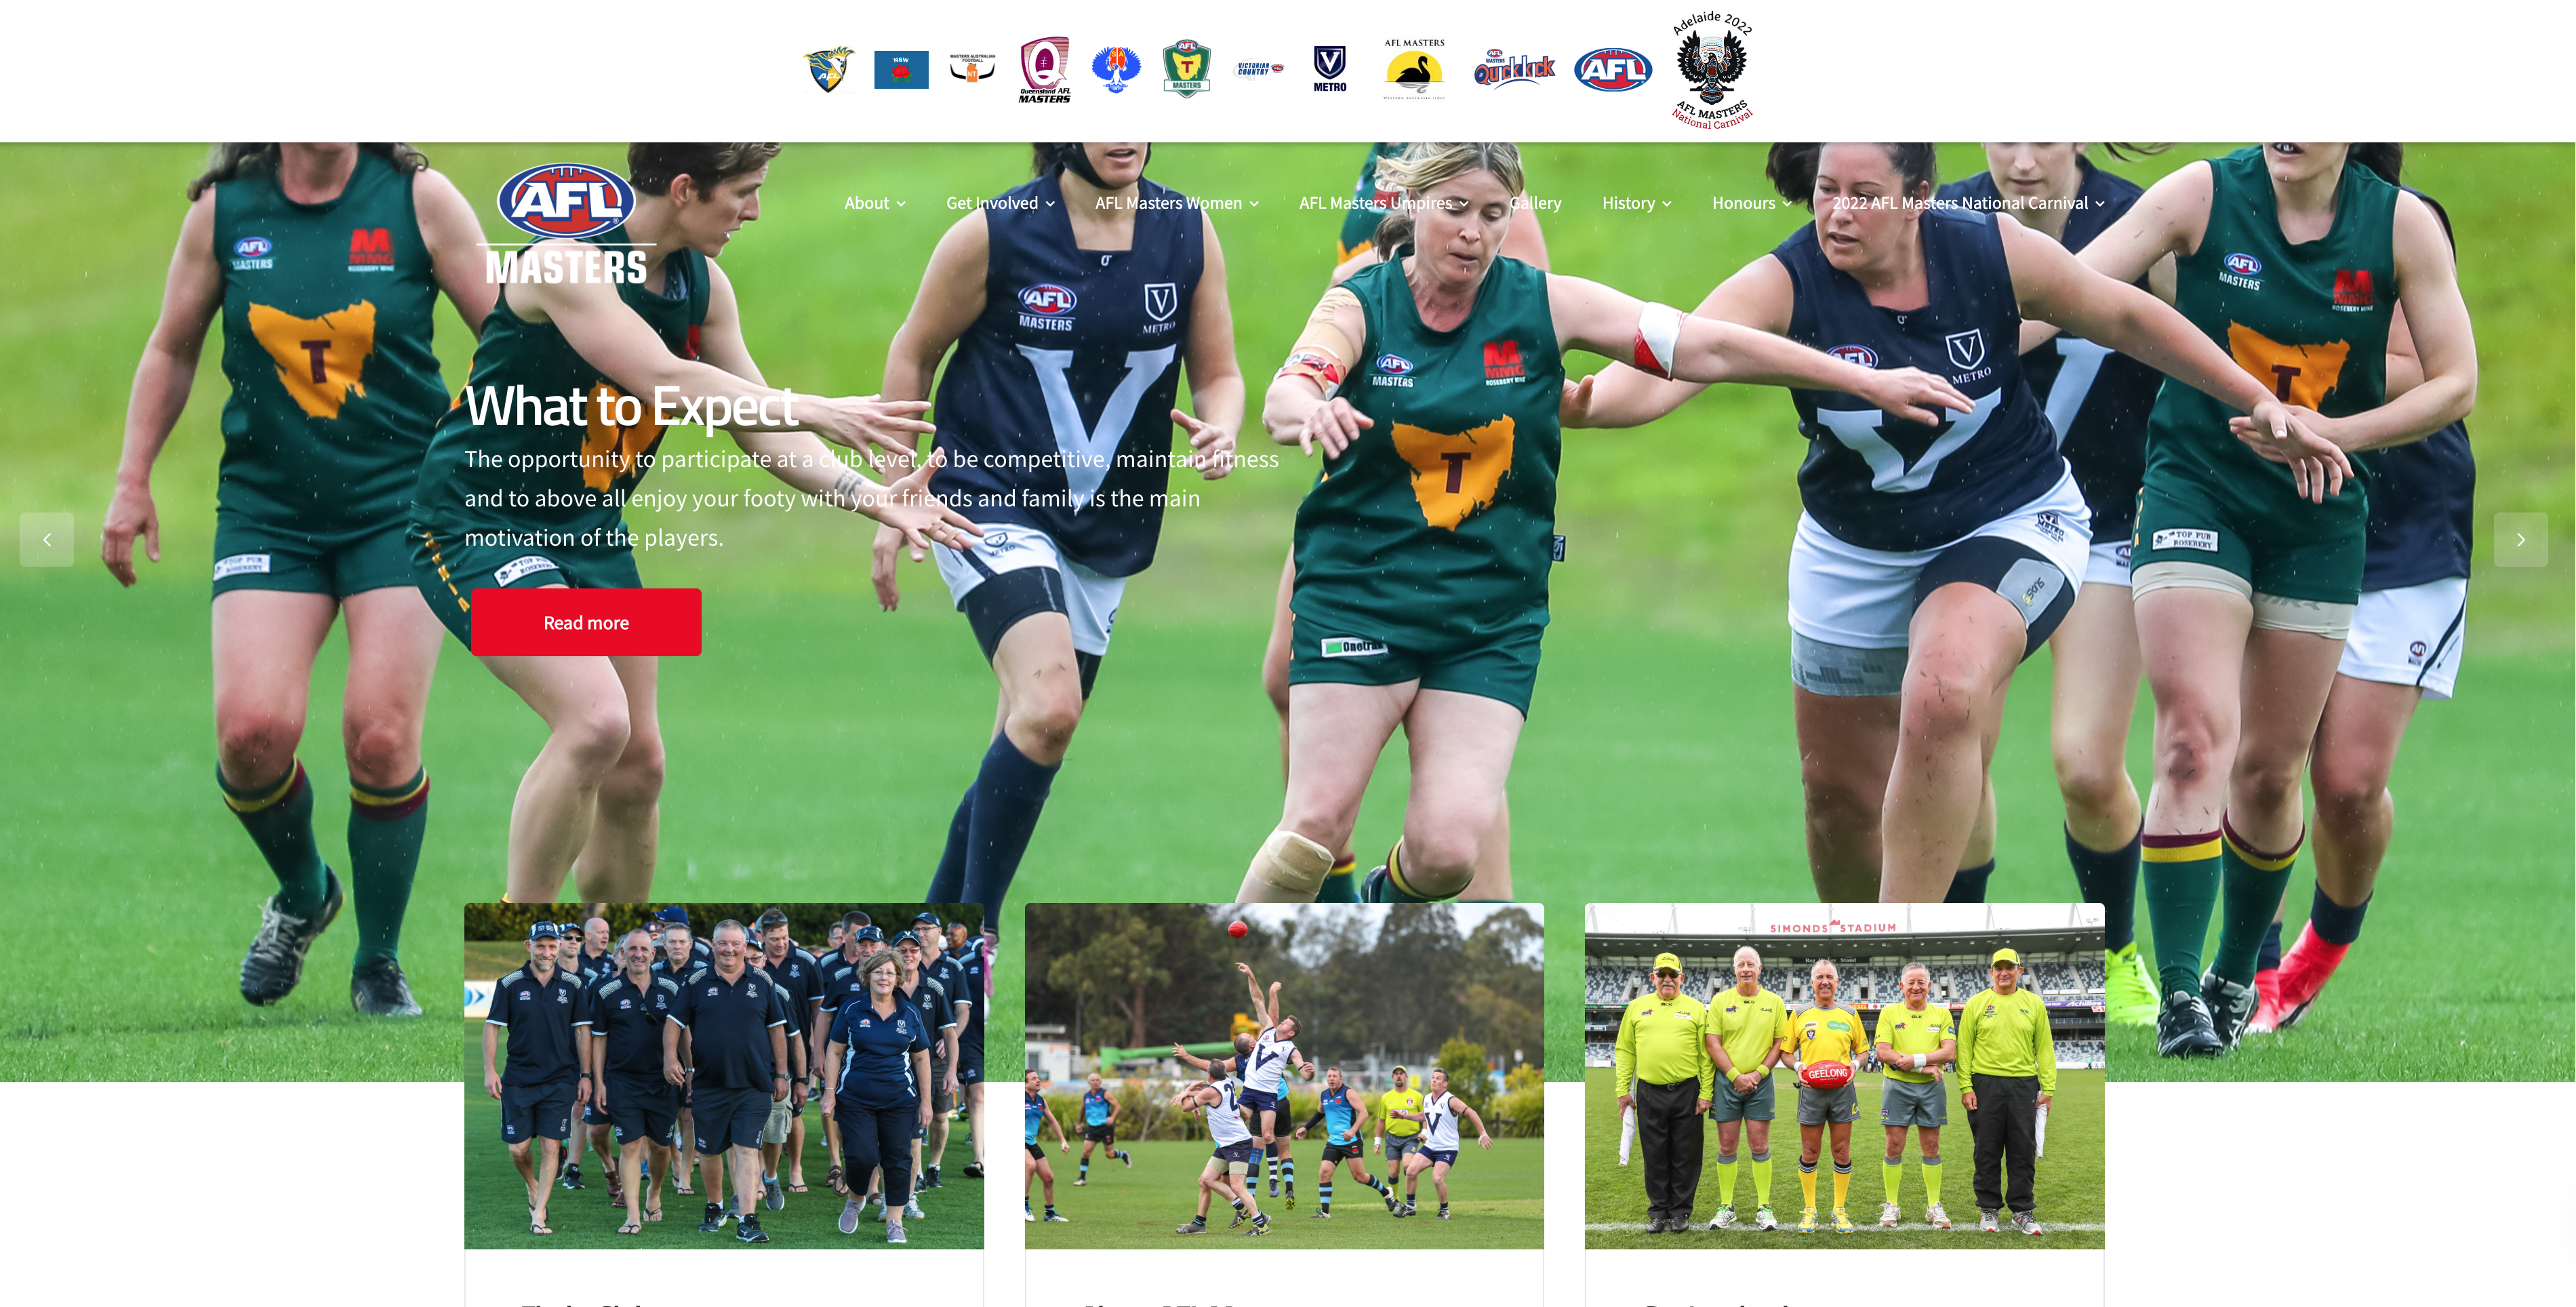Expand the 2022 AFL Masters National Carnival menu
2576x1307 pixels.
pos(1968,203)
